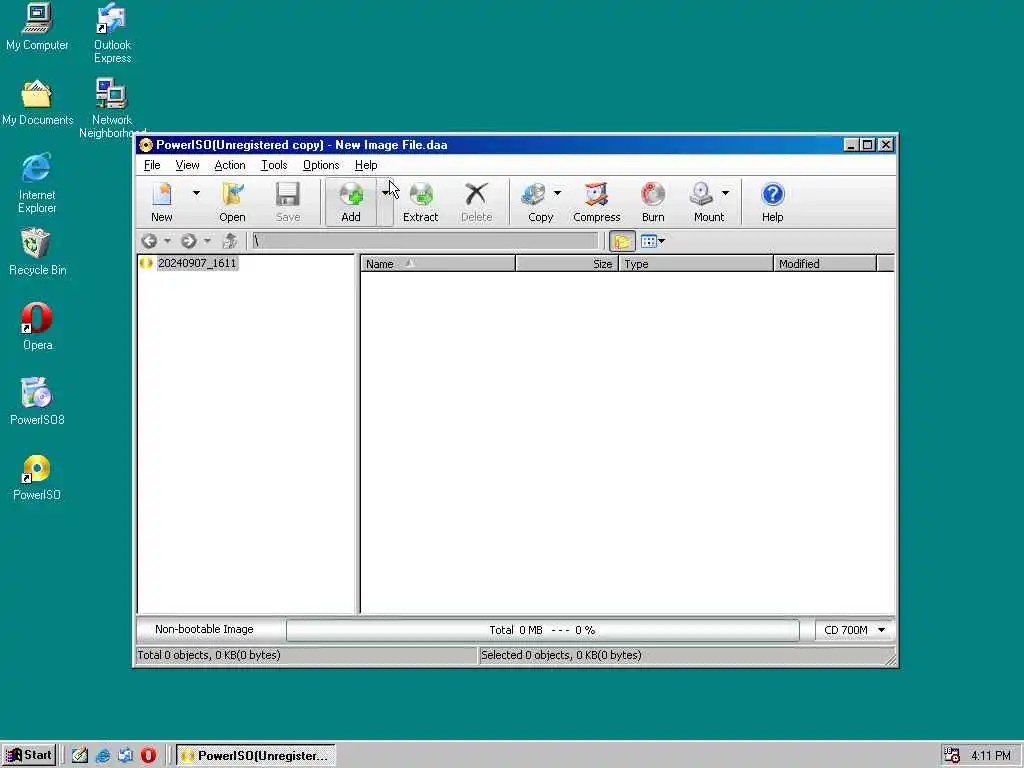Sort by the Type column header
The image size is (1024, 768).
tap(696, 264)
